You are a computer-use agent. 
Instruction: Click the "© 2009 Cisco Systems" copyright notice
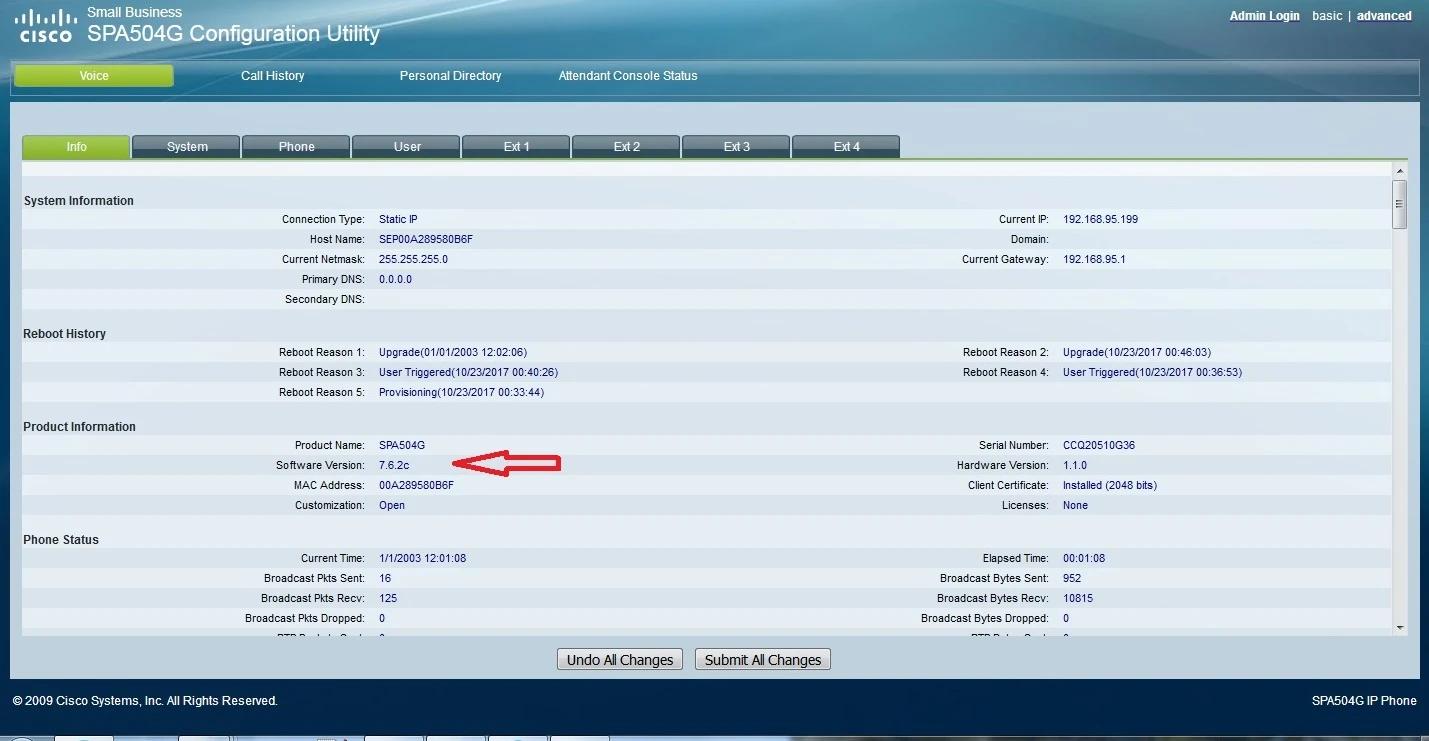click(x=145, y=701)
